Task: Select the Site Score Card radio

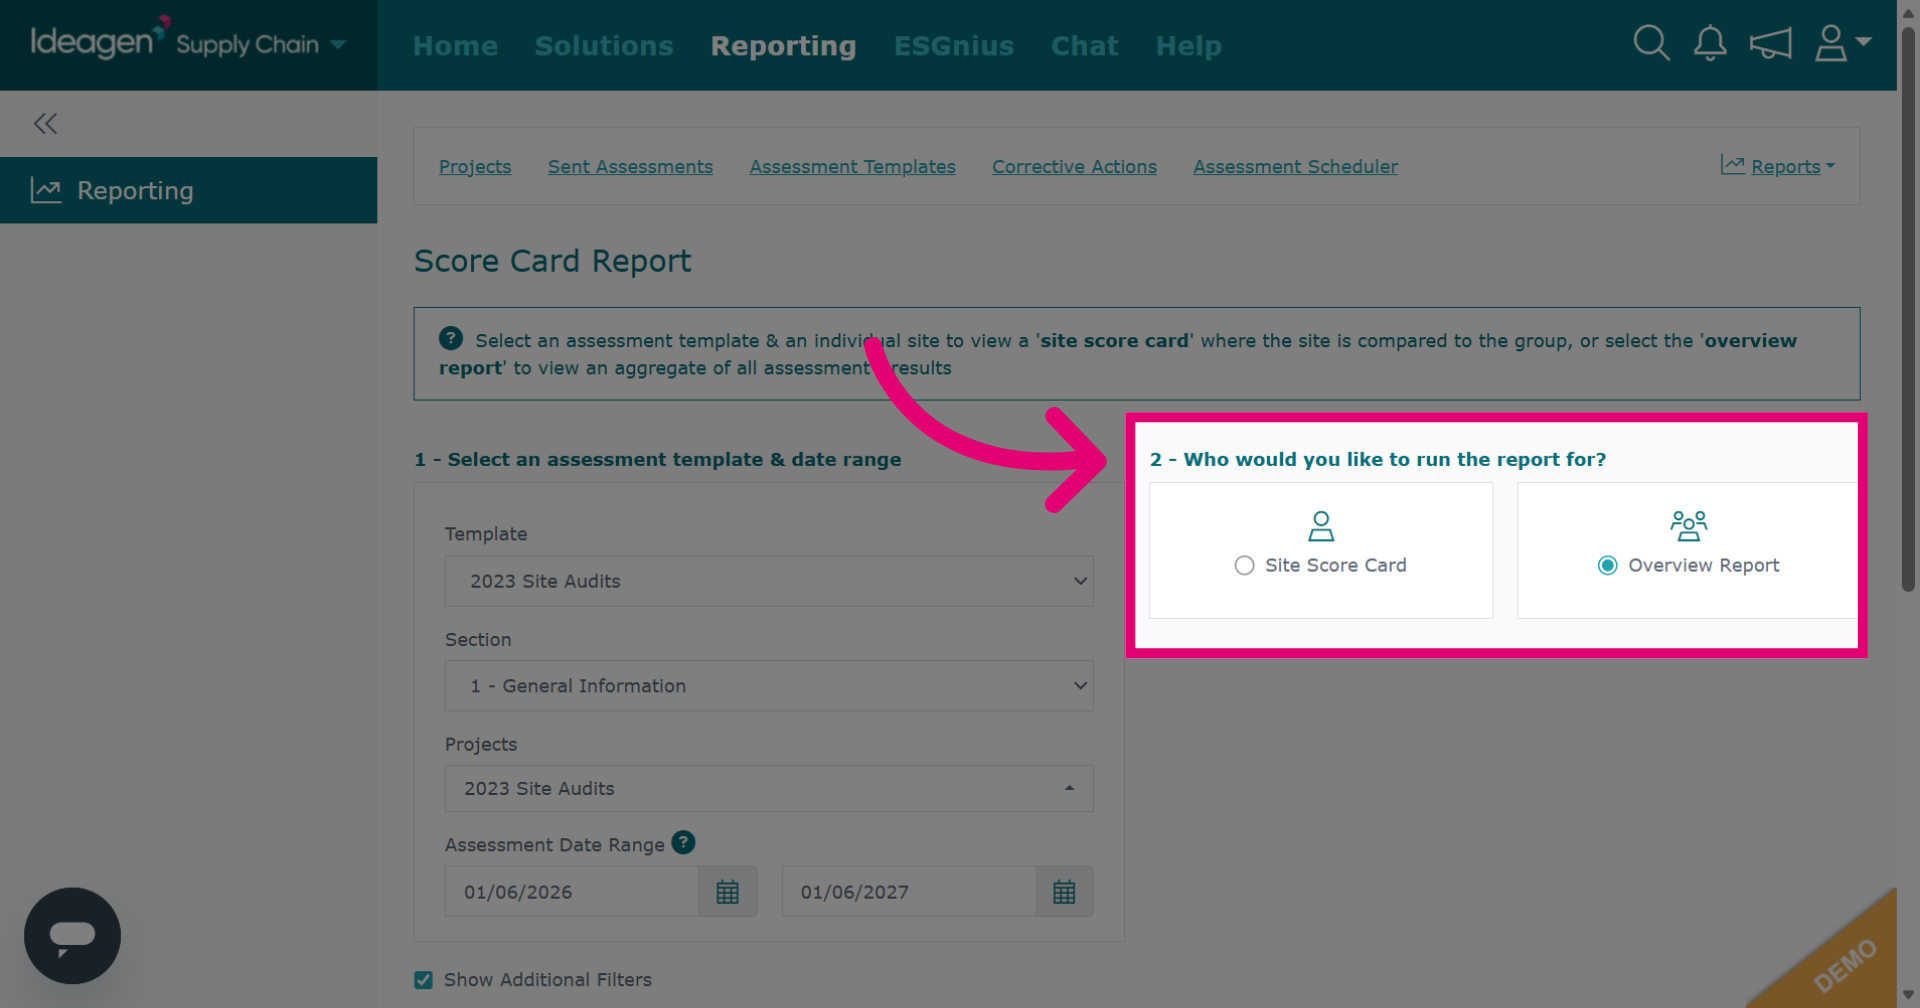Action: (x=1244, y=566)
